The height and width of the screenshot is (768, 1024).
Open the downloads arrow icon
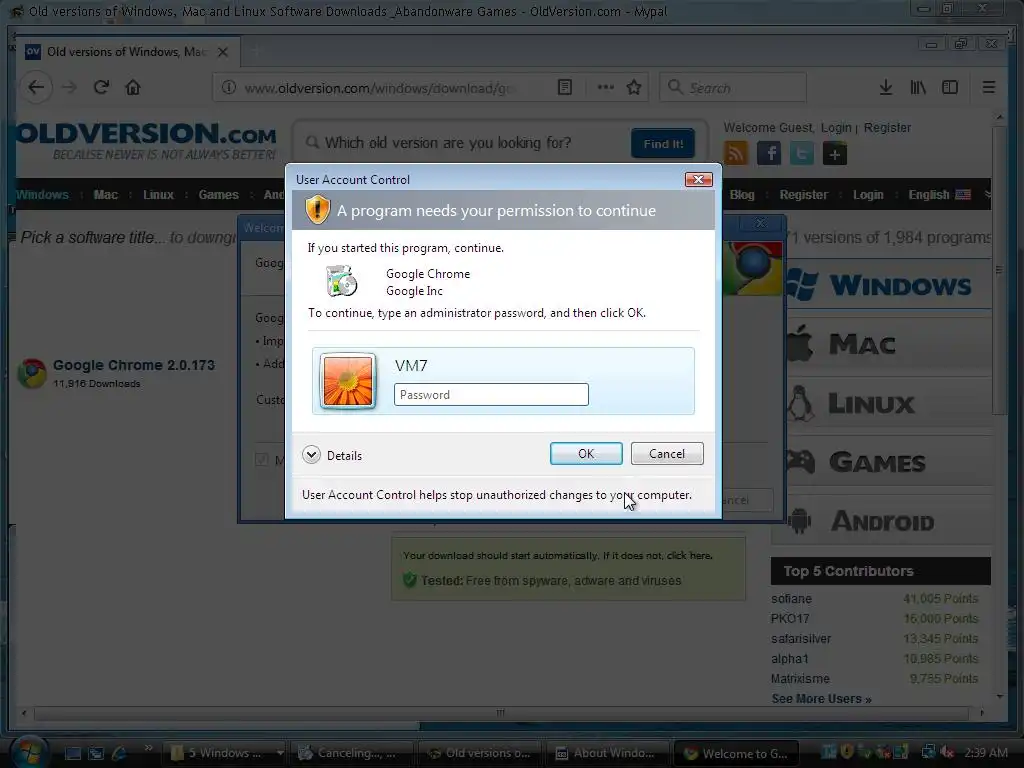click(x=886, y=88)
